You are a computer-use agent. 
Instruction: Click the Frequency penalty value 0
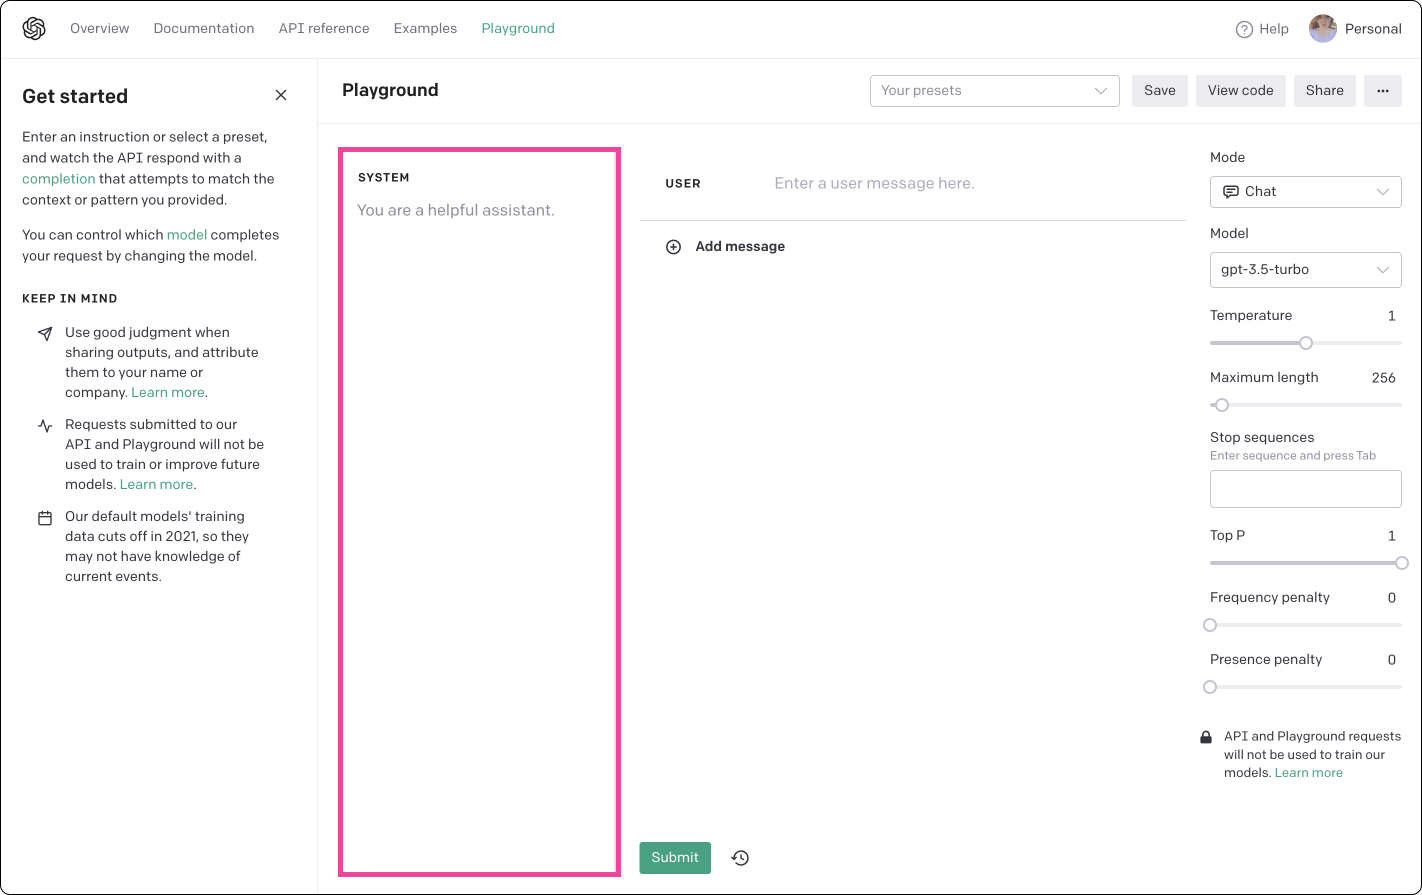pyautogui.click(x=1392, y=598)
